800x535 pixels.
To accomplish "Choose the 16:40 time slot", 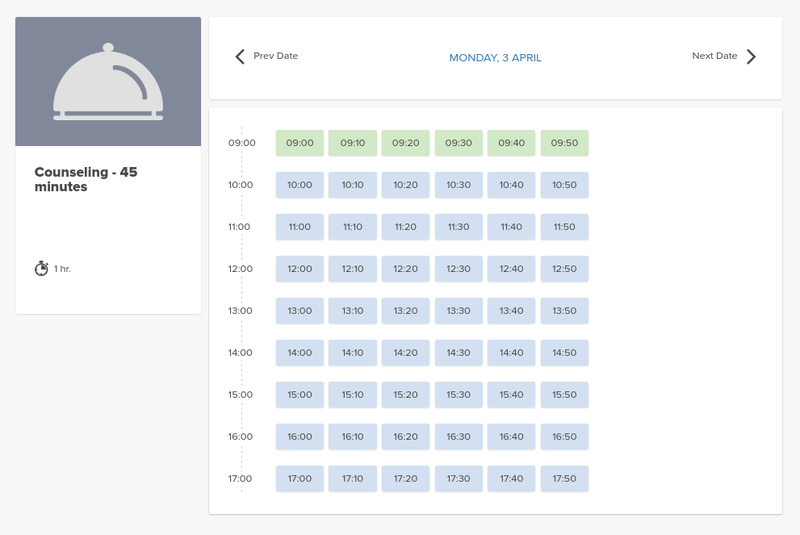I will click(511, 437).
